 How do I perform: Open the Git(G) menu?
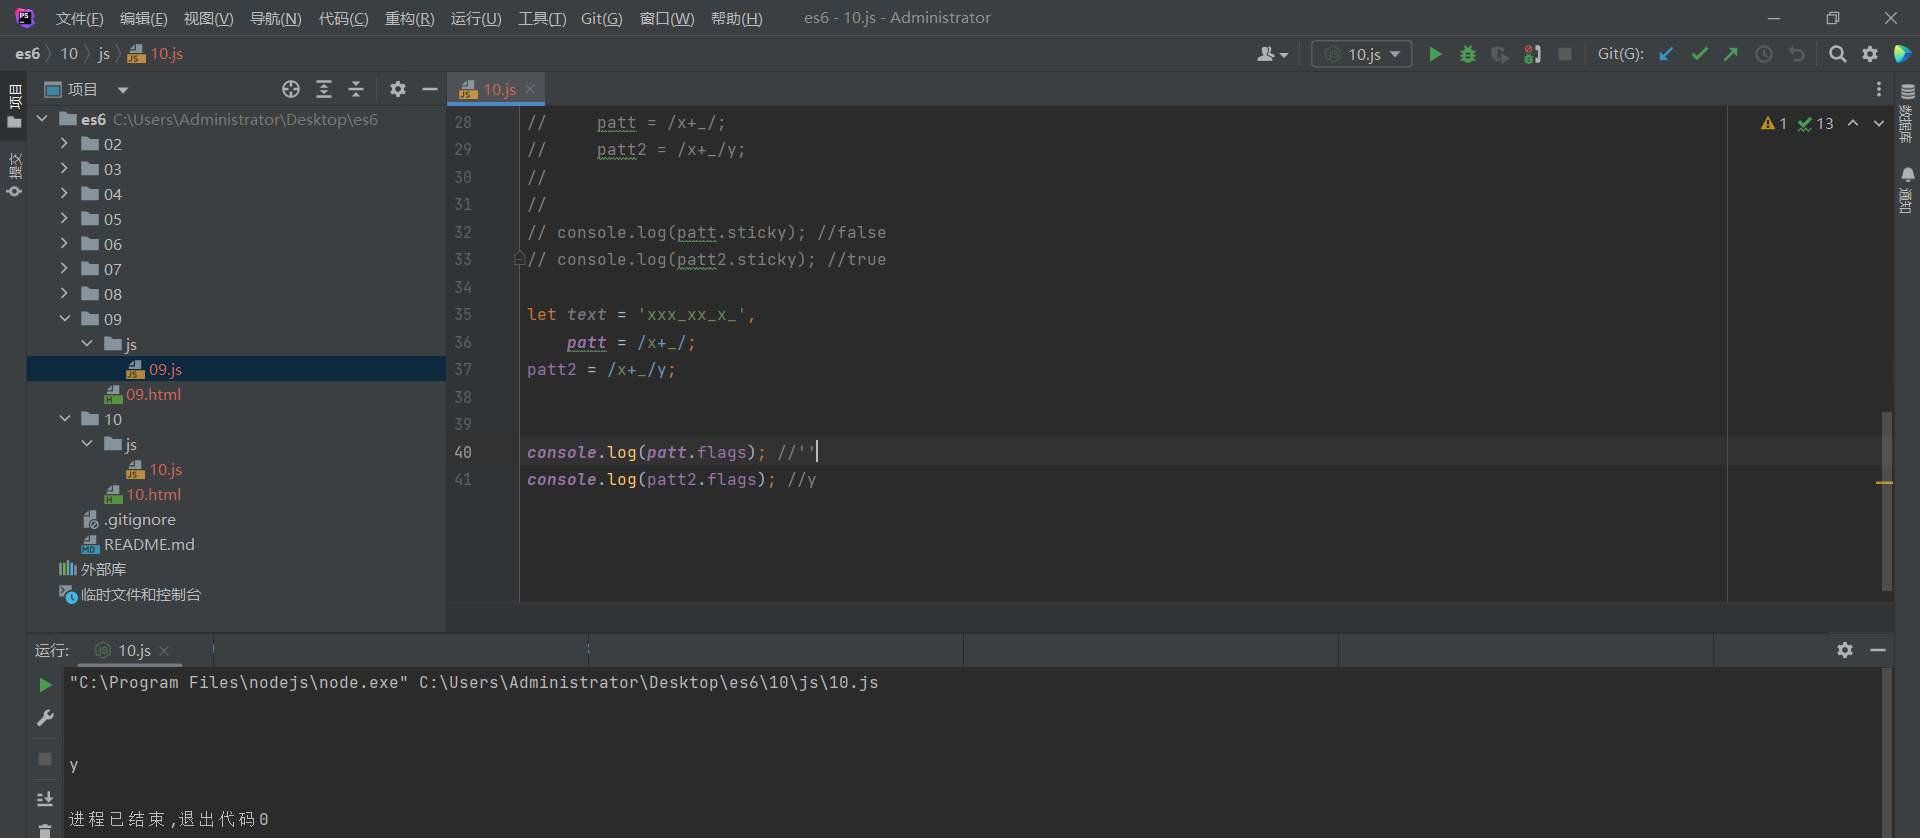coord(601,18)
